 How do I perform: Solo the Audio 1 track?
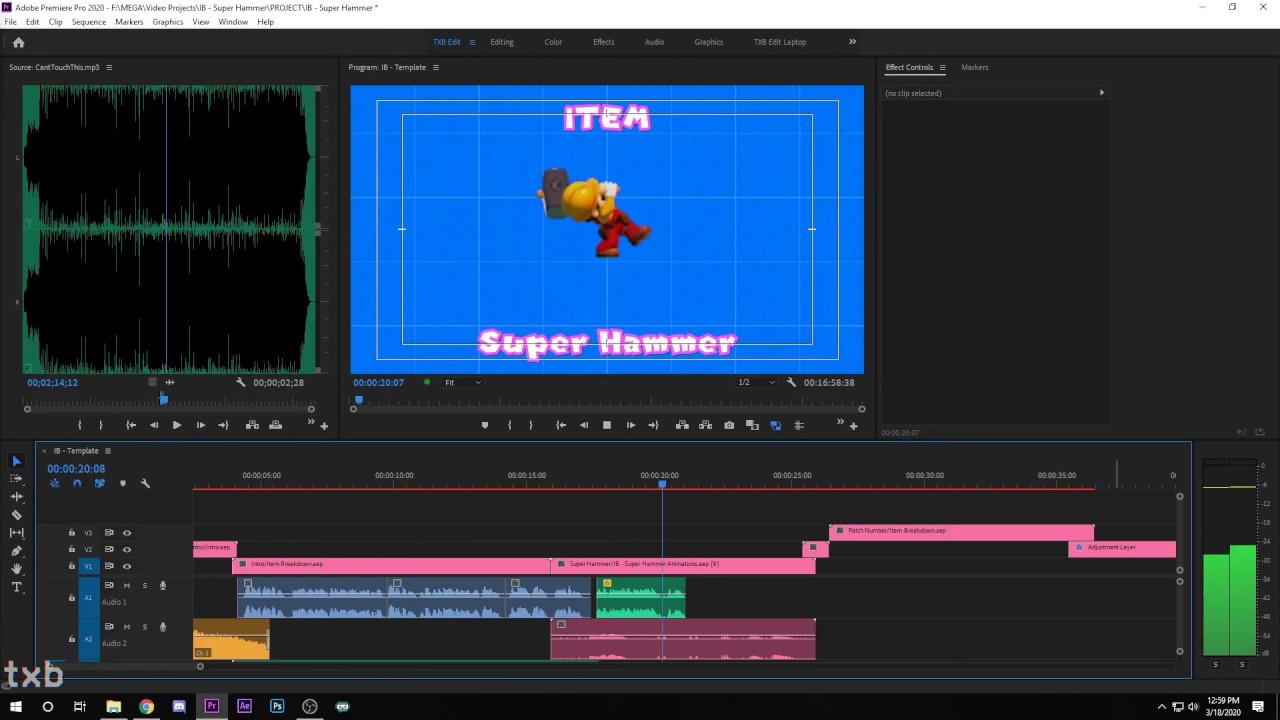coord(144,585)
